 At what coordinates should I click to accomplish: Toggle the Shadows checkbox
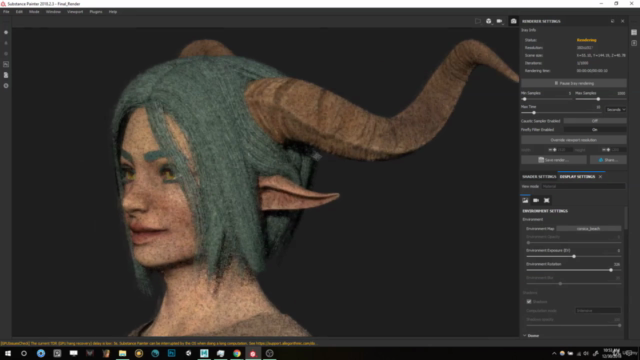[x=529, y=302]
